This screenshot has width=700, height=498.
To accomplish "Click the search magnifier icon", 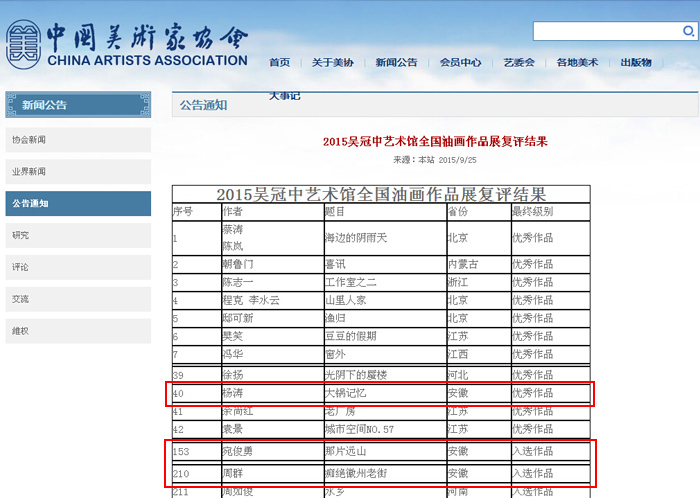I will pyautogui.click(x=688, y=31).
